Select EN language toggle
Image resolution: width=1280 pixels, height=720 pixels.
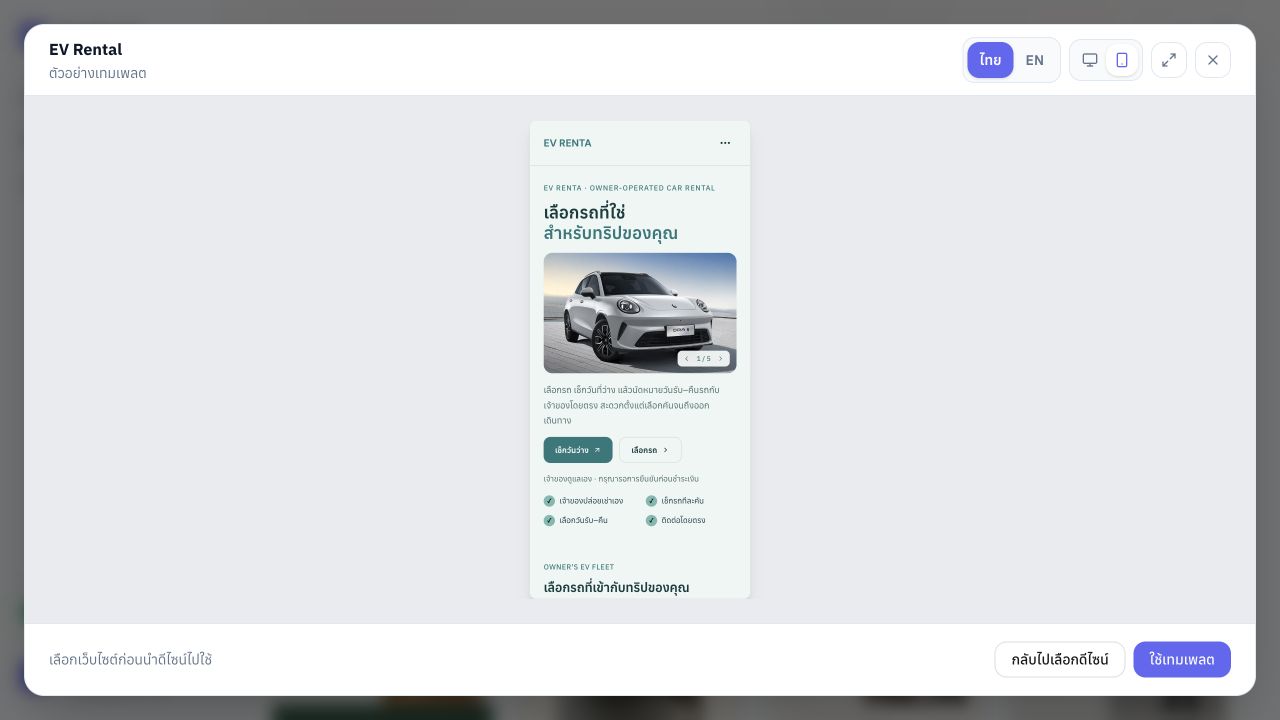[1035, 60]
